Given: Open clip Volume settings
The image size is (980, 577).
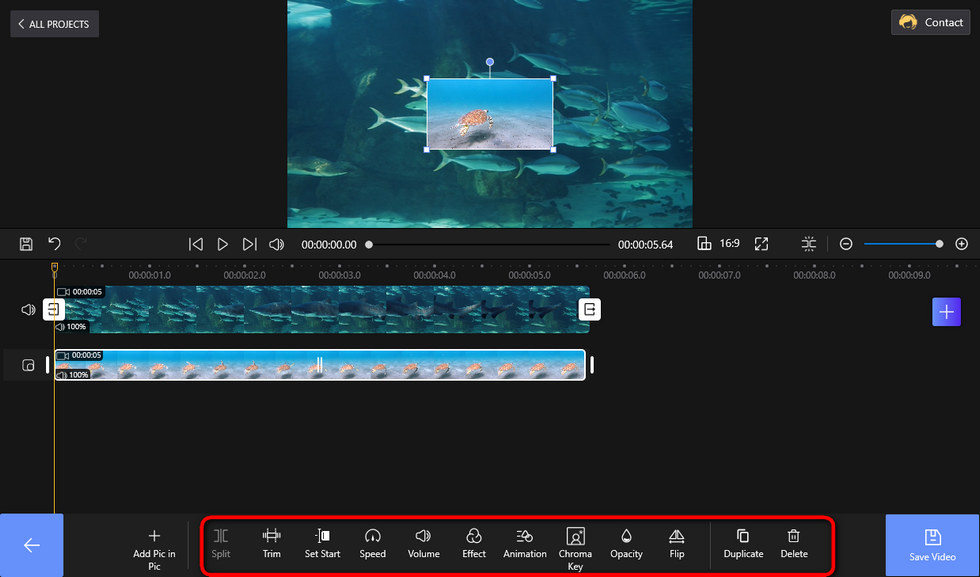Looking at the screenshot, I should [x=424, y=543].
